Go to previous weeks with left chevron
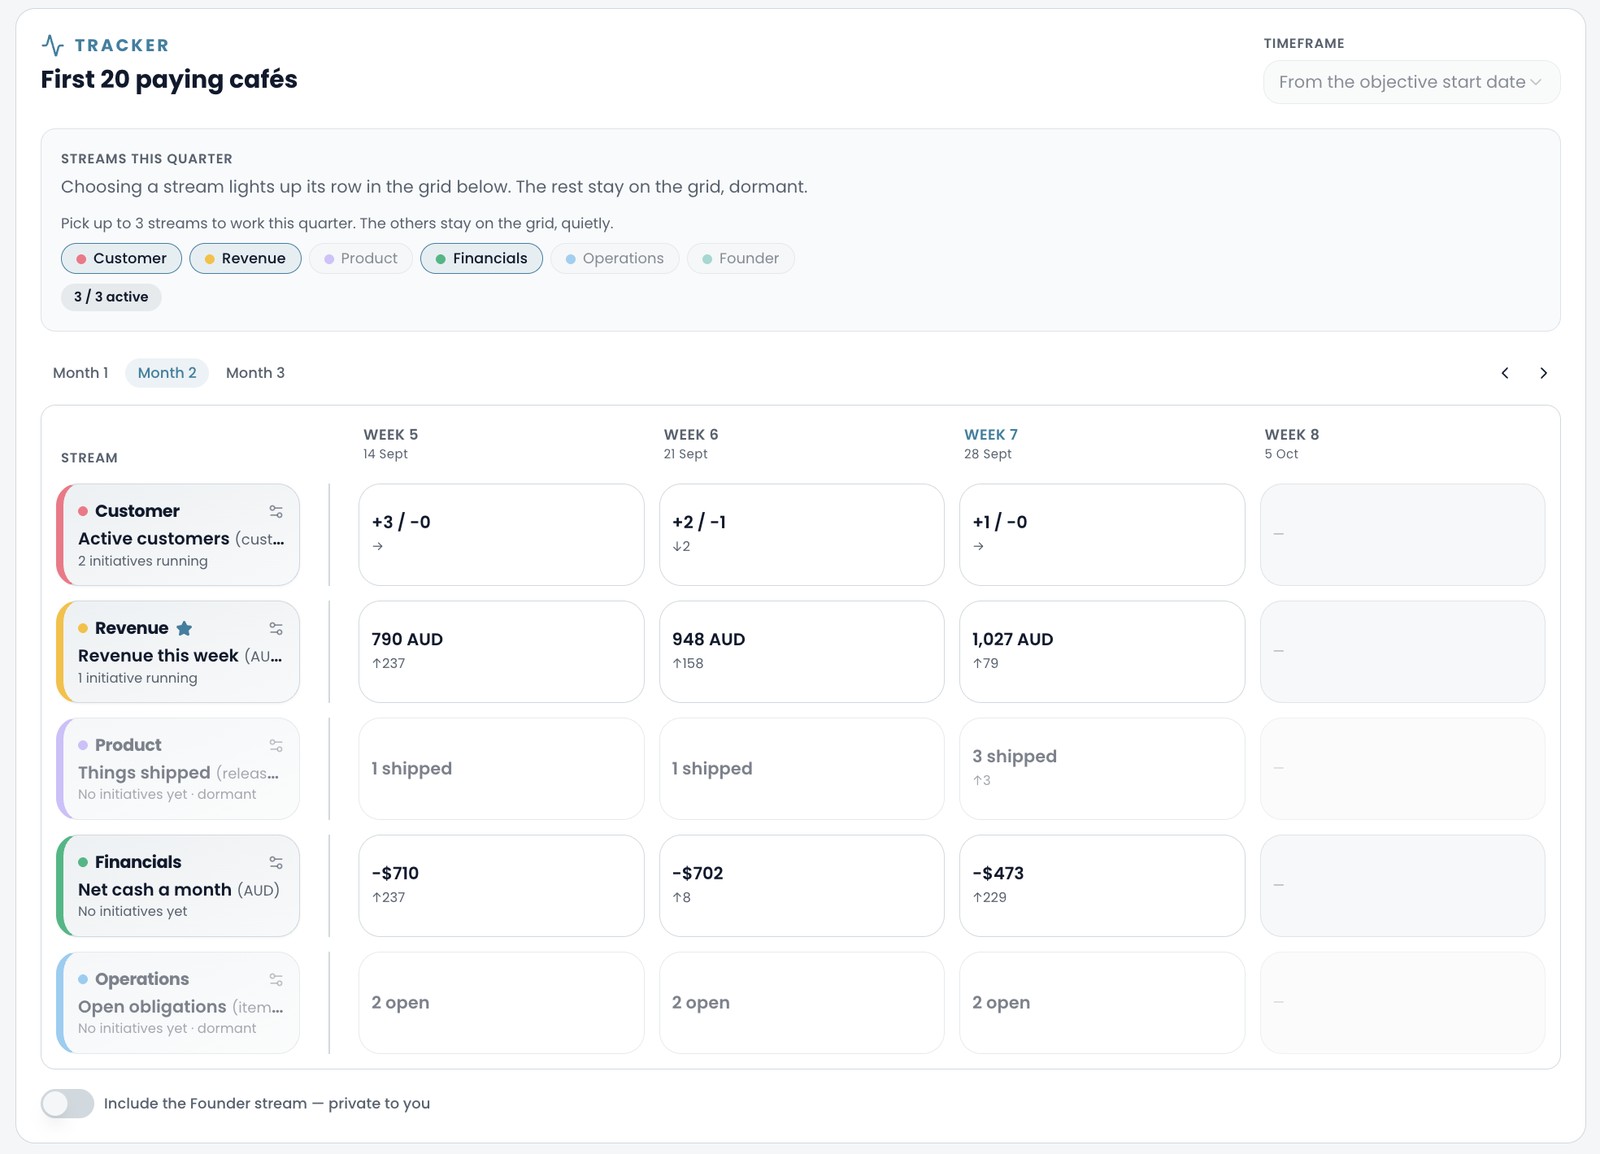This screenshot has height=1154, width=1600. coord(1505,373)
